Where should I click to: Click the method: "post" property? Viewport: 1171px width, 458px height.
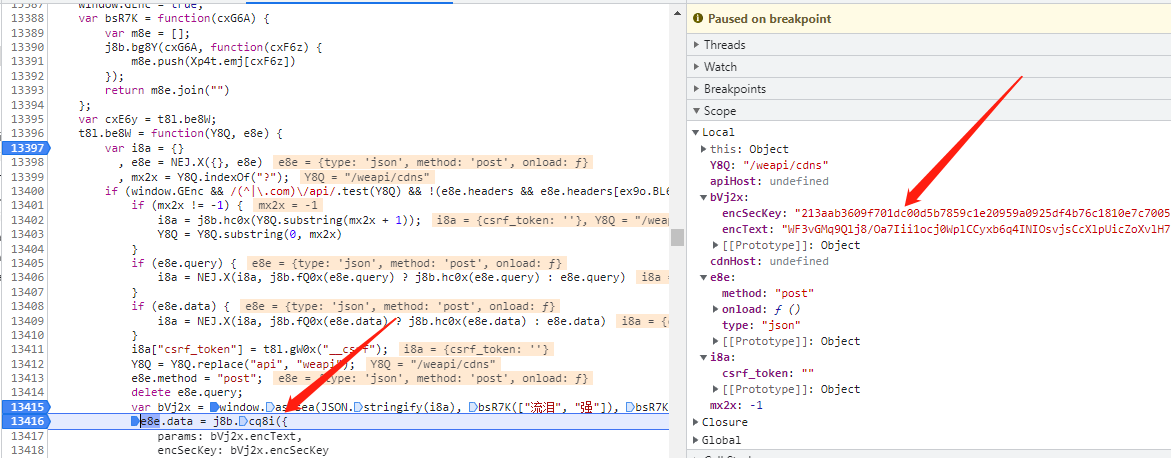coord(768,293)
